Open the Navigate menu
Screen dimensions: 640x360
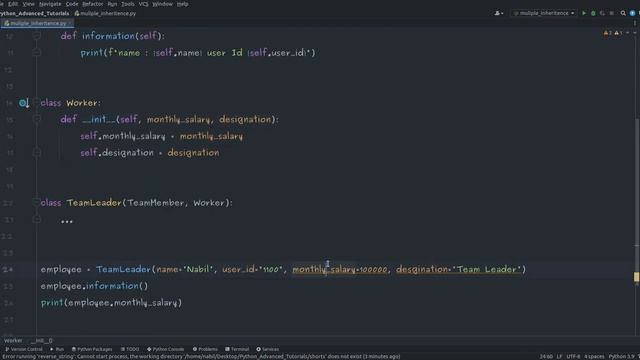50,4
